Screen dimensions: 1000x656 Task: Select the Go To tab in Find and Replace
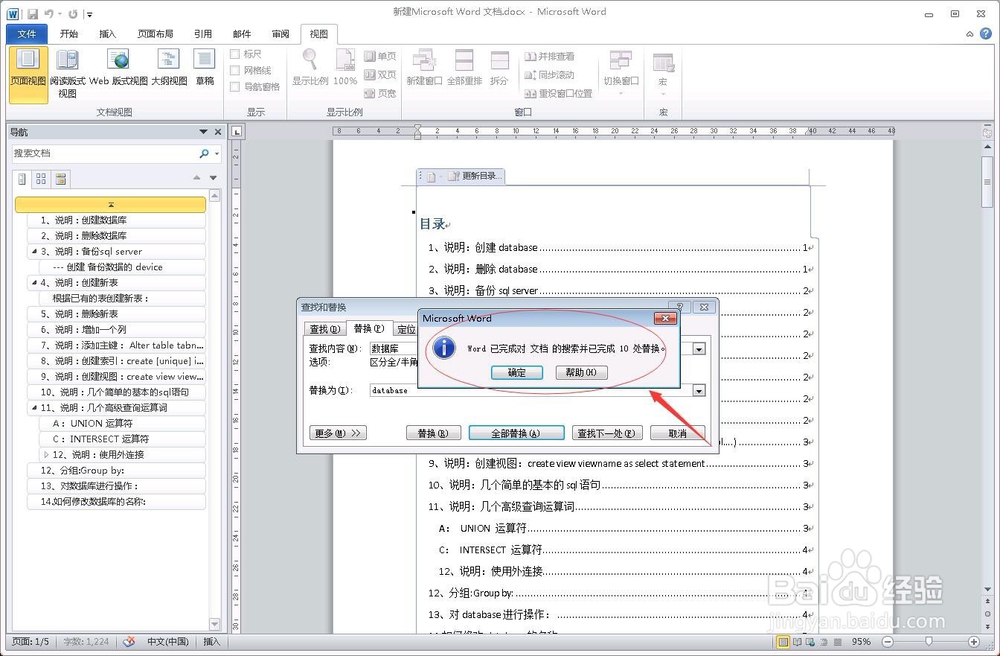click(406, 329)
